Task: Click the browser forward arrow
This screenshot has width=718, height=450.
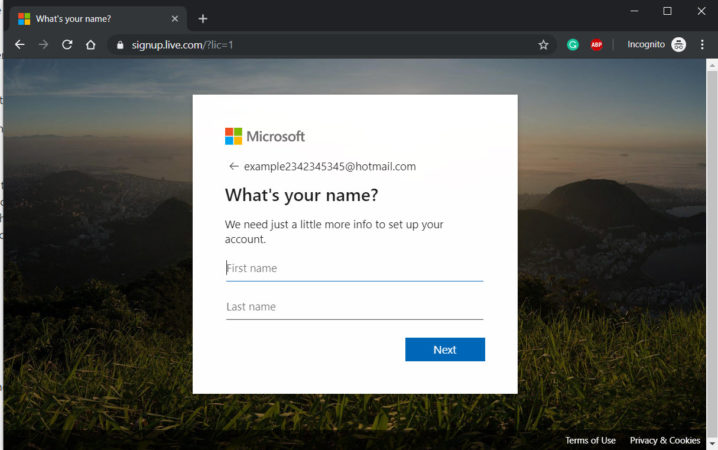Action: coord(44,44)
